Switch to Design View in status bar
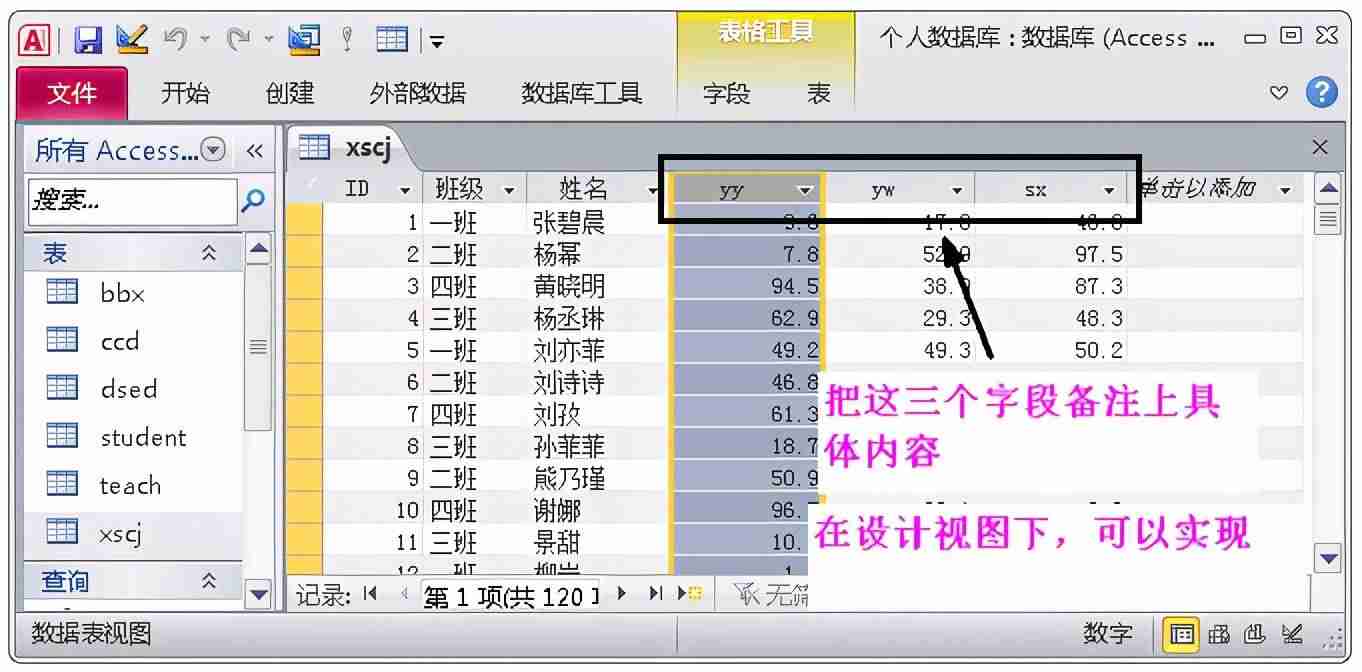The image size is (1362, 672). (1291, 634)
